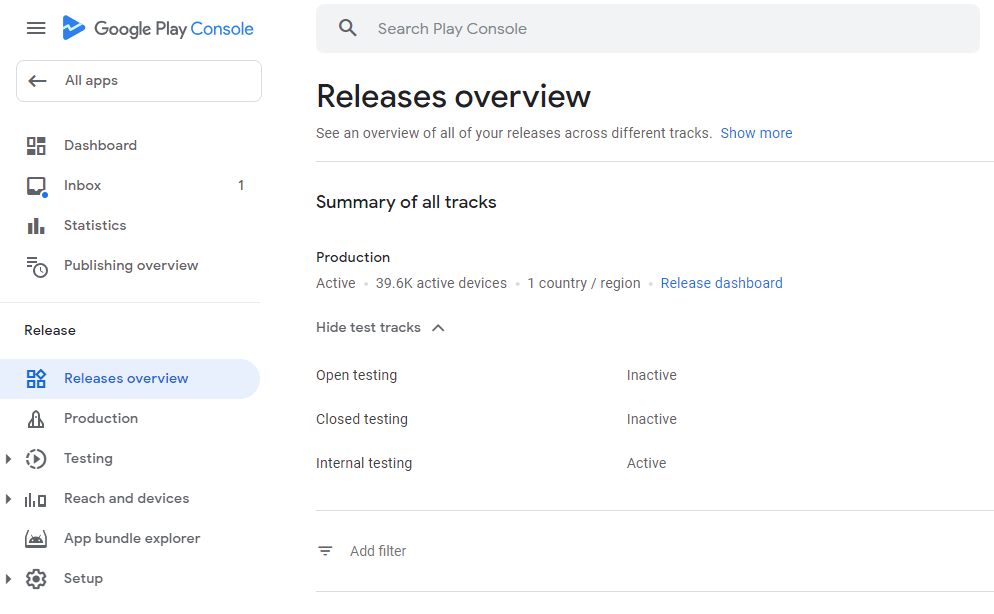Expand the Reach and devices arrow
Image resolution: width=994 pixels, height=614 pixels.
[x=8, y=499]
